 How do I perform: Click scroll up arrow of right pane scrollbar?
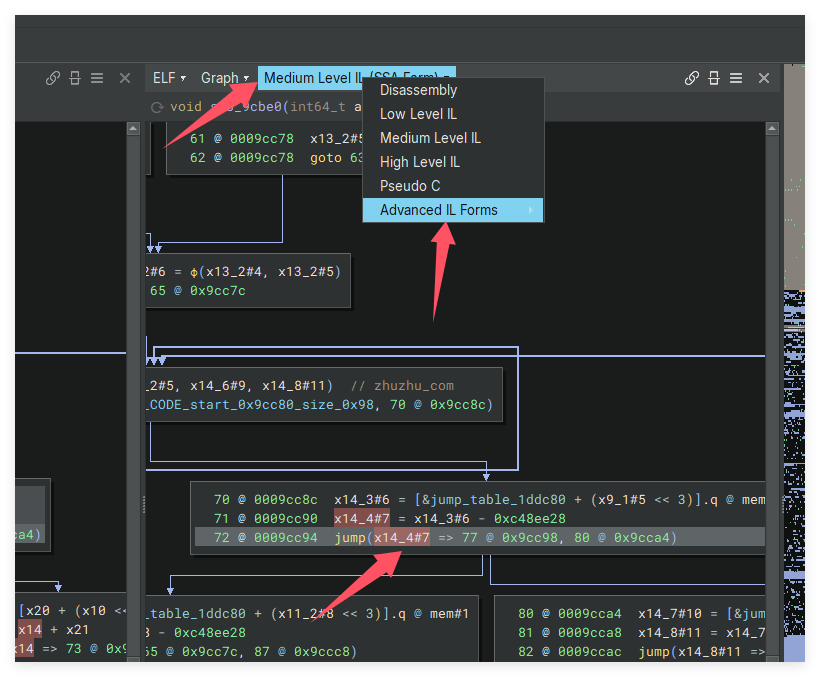coord(772,128)
